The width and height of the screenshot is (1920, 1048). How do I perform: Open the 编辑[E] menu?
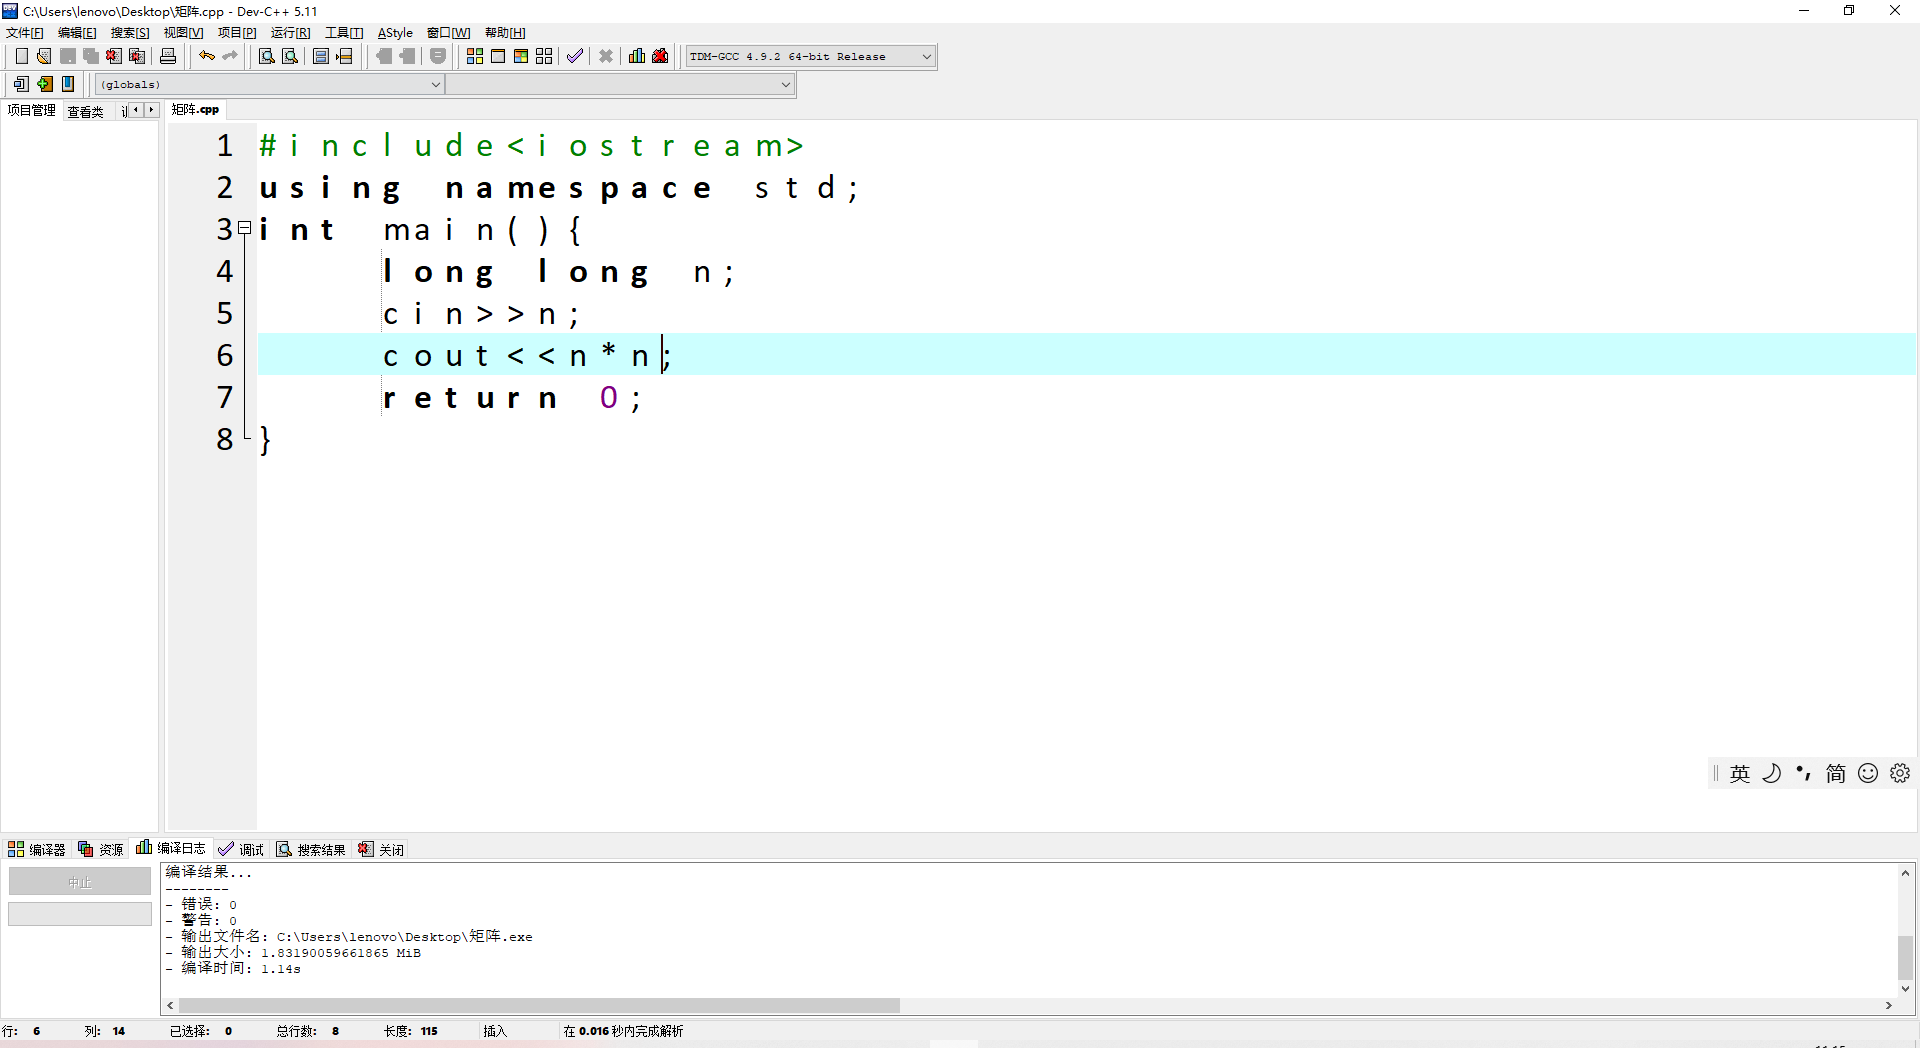[77, 33]
